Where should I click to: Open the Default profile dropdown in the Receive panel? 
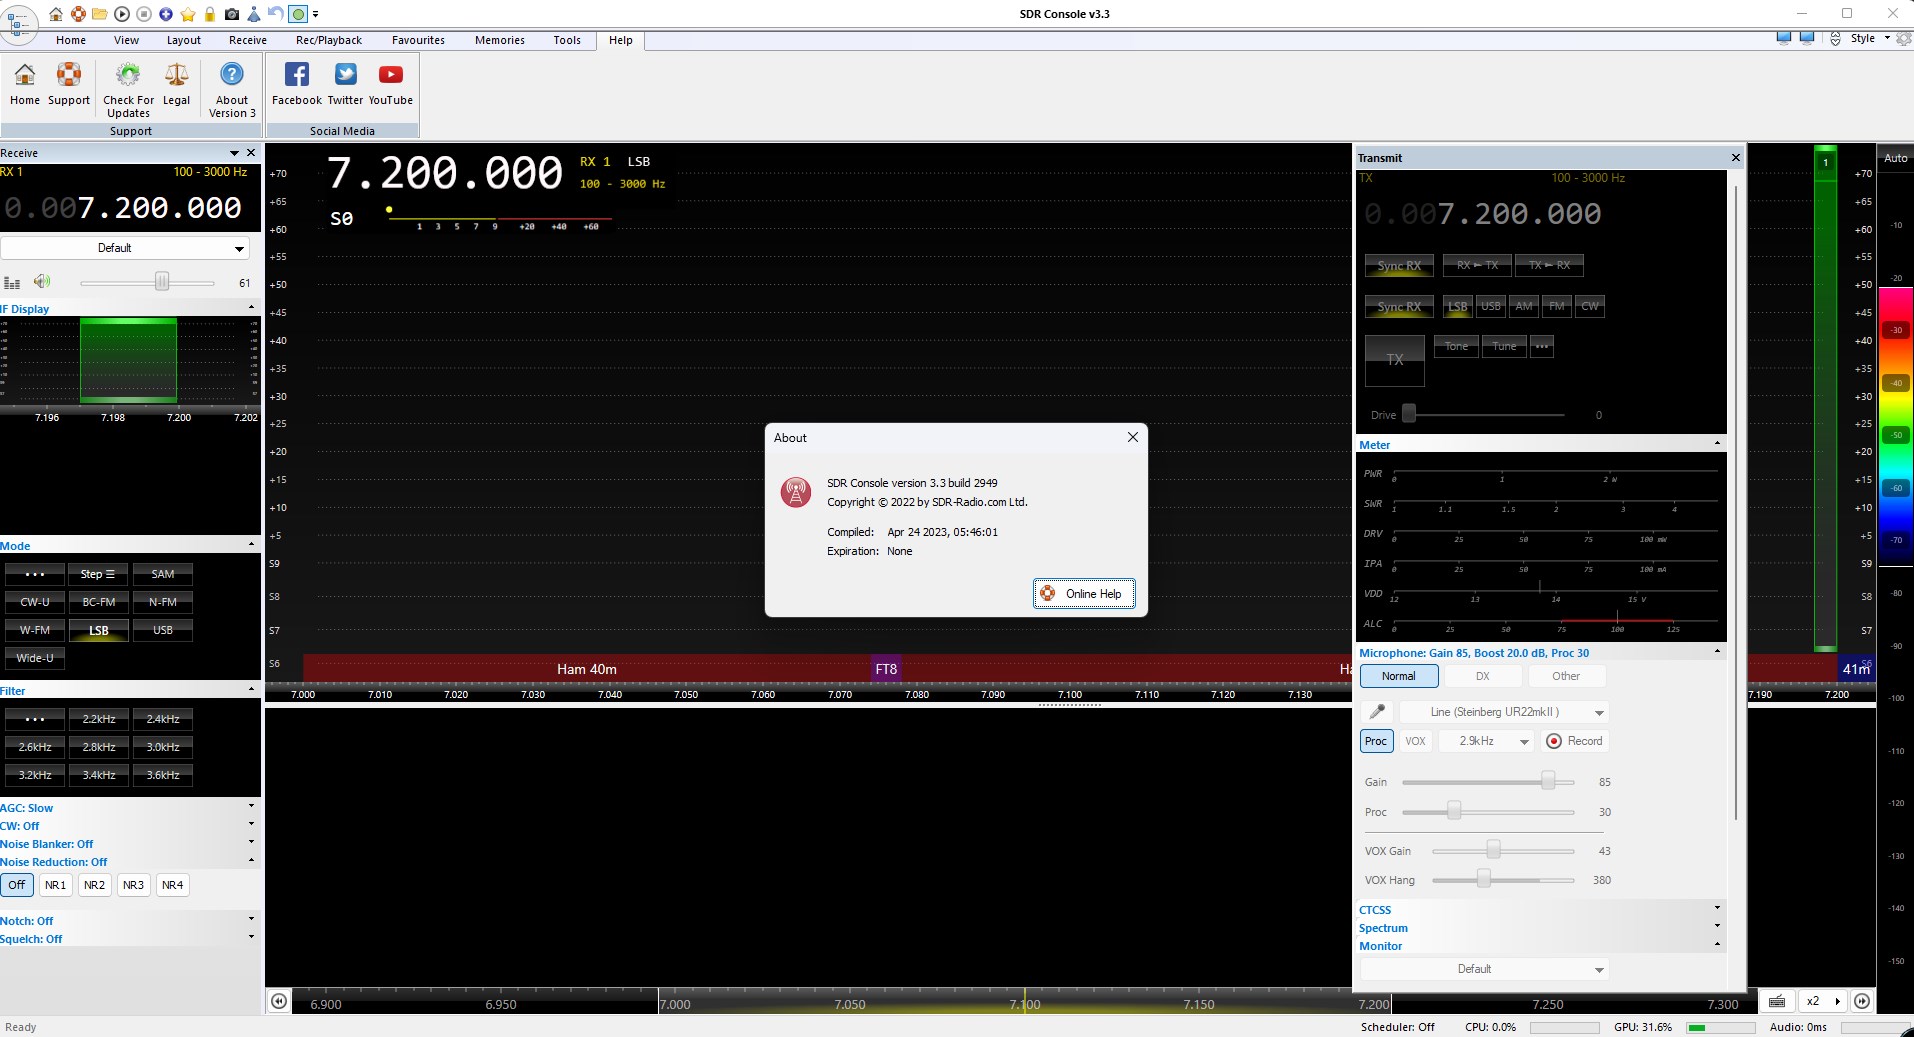tap(125, 248)
